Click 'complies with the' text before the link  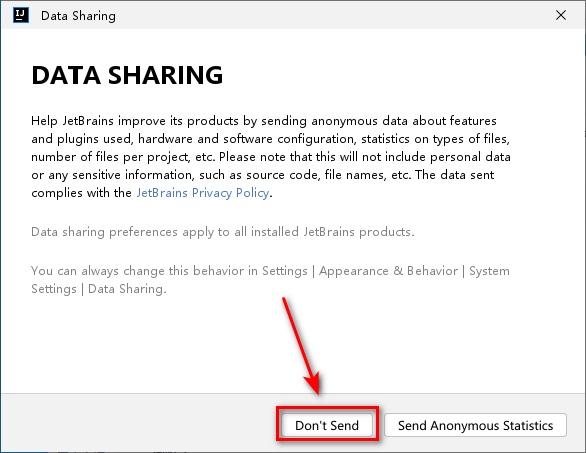click(81, 193)
